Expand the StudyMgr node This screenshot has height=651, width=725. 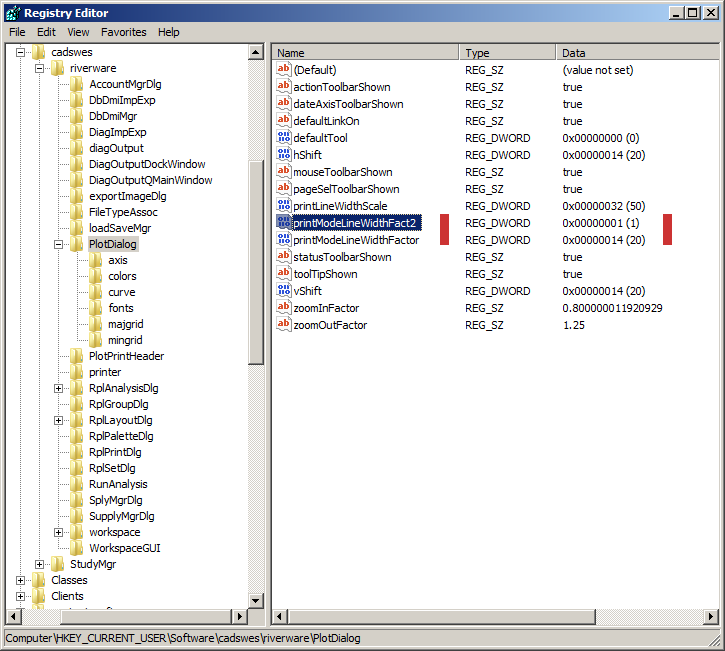pyautogui.click(x=39, y=564)
